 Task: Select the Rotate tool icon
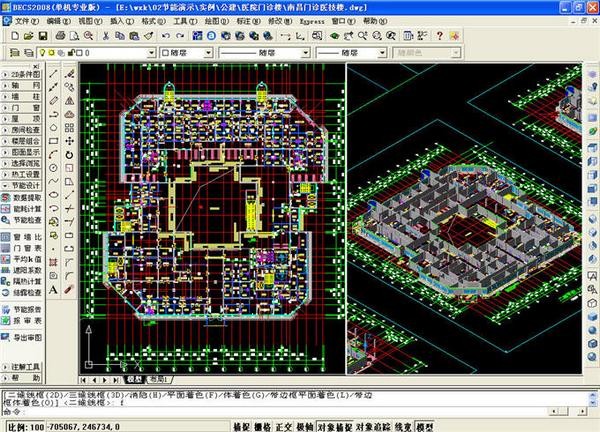point(69,155)
